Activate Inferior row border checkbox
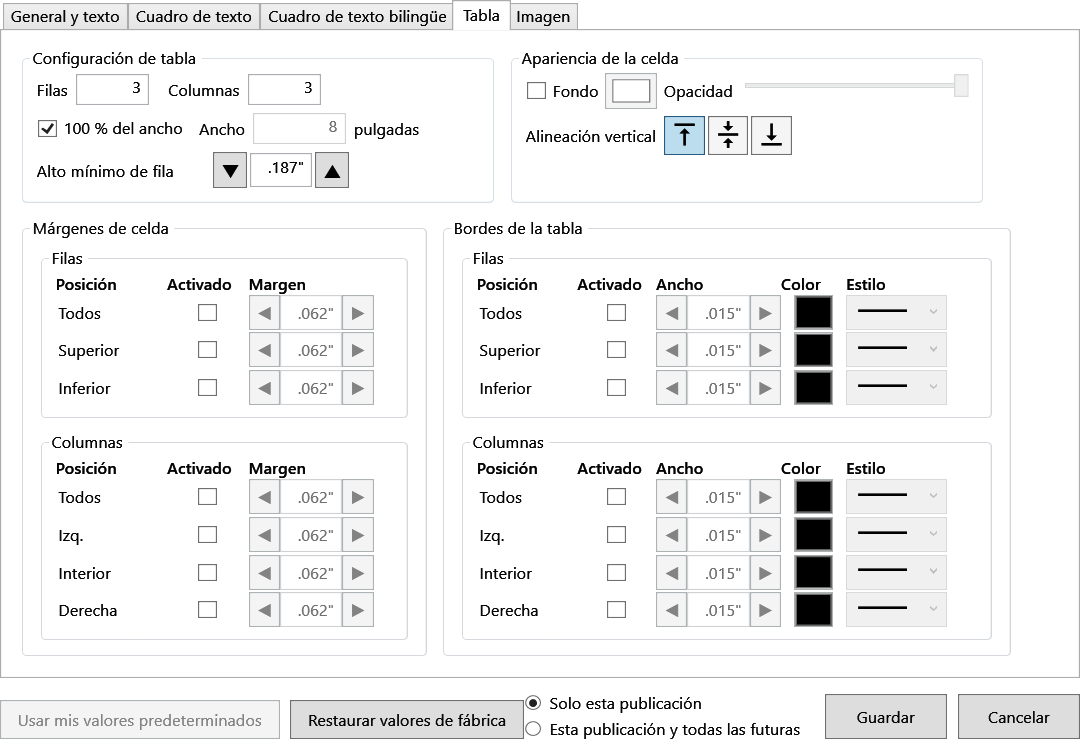This screenshot has height=740, width=1080. point(616,387)
